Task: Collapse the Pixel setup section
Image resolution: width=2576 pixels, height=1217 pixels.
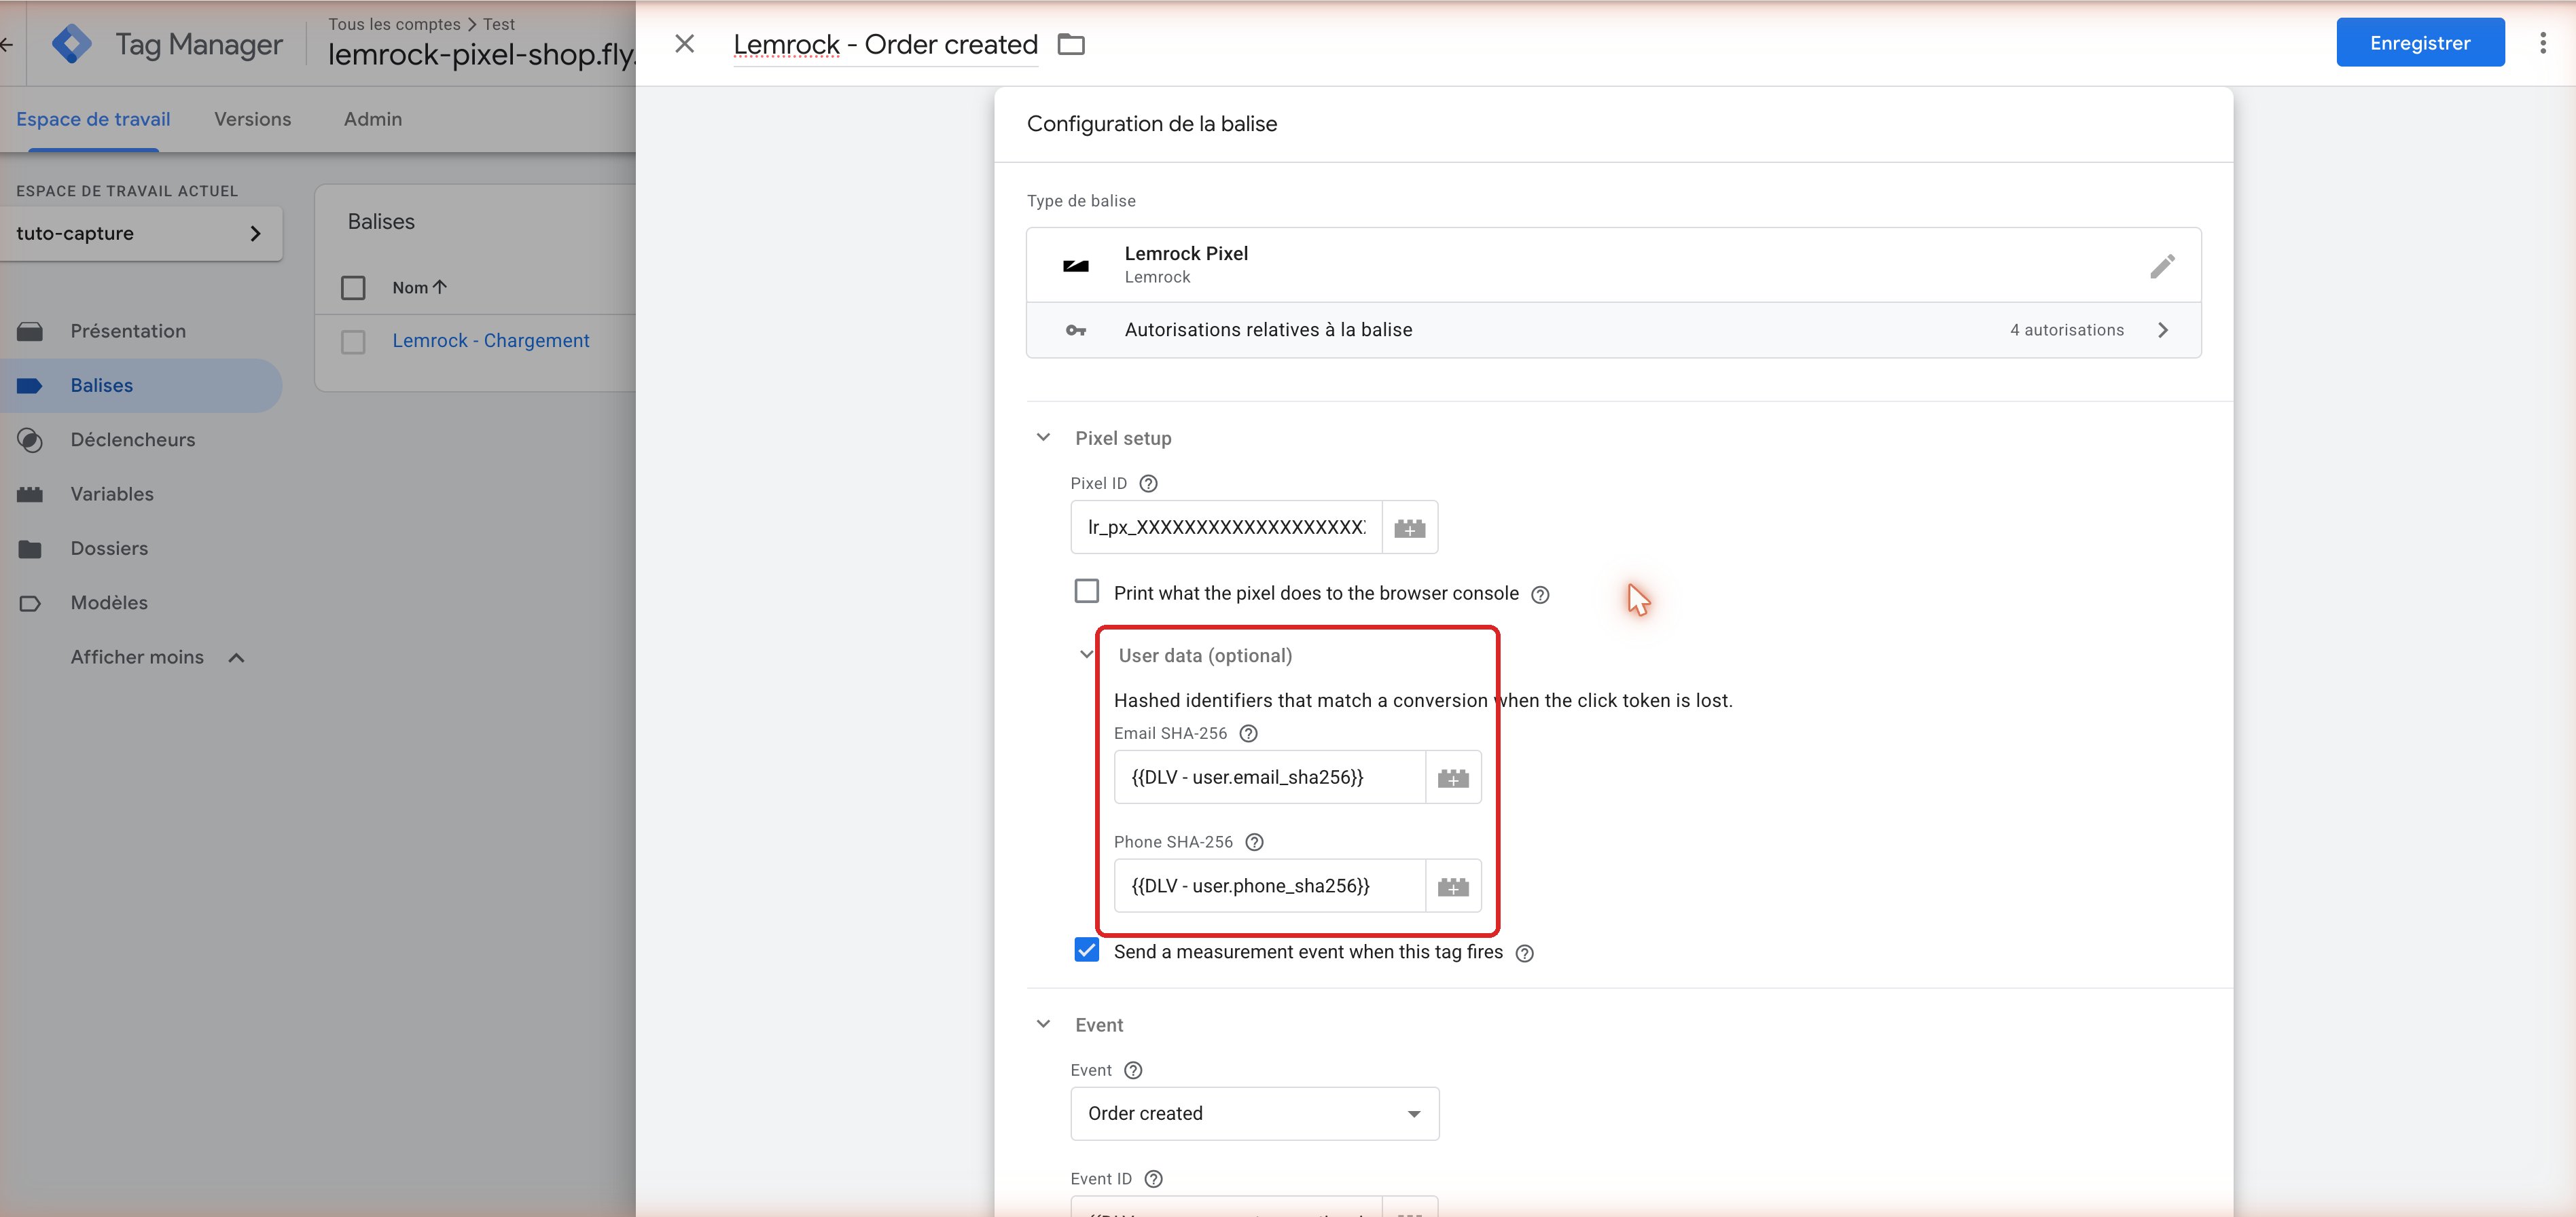Action: (x=1043, y=438)
